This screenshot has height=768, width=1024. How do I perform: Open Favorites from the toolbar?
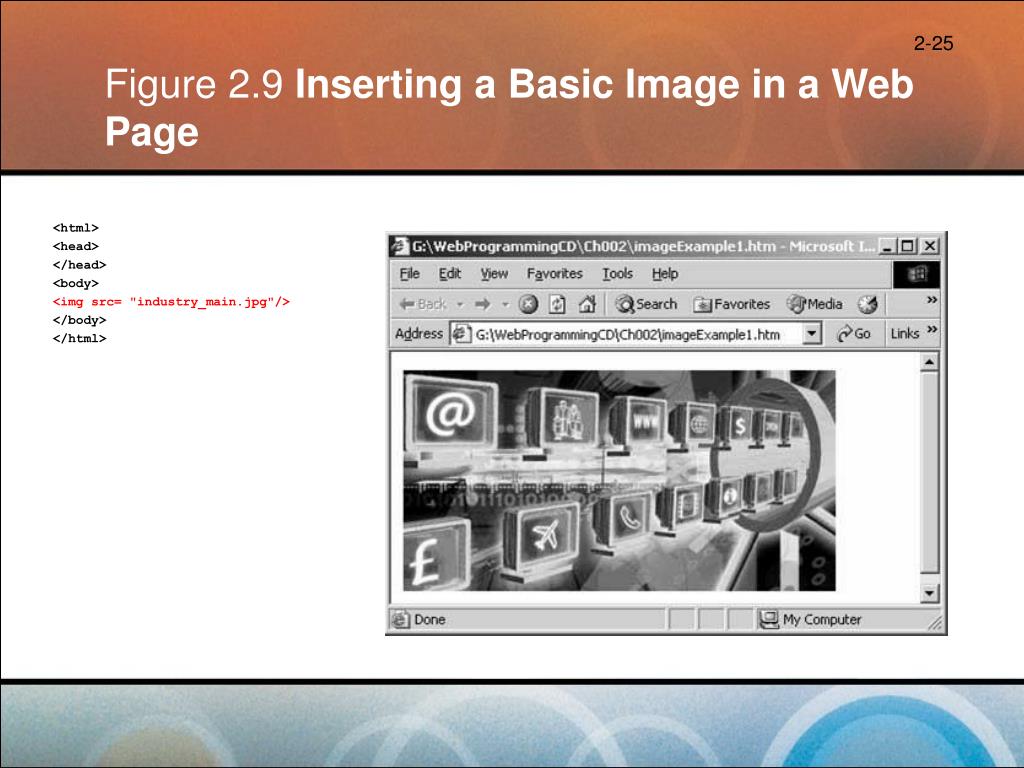[x=731, y=304]
